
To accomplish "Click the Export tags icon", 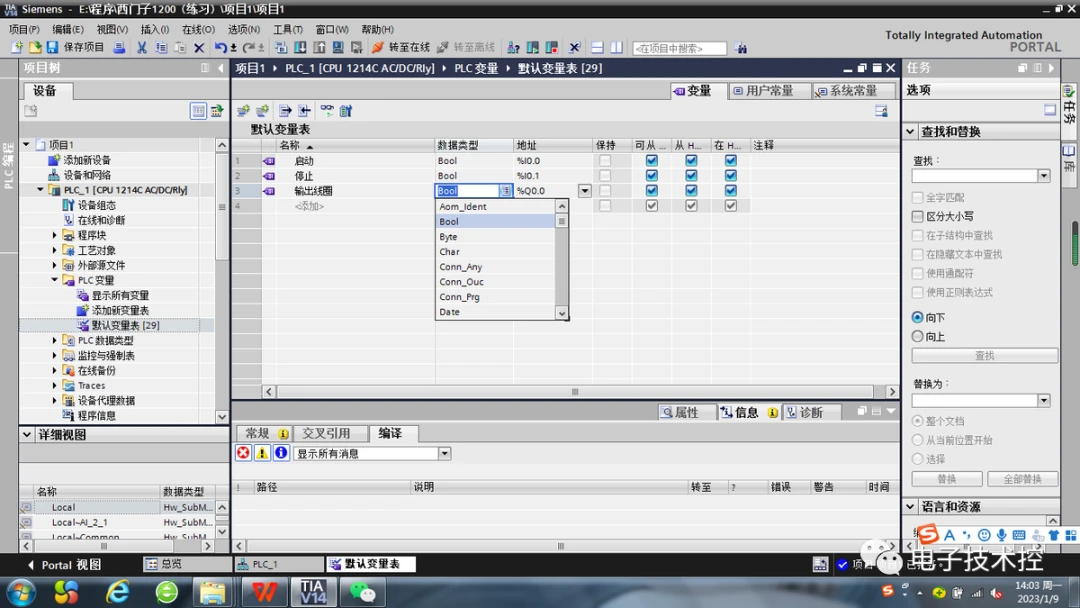I will tap(285, 111).
